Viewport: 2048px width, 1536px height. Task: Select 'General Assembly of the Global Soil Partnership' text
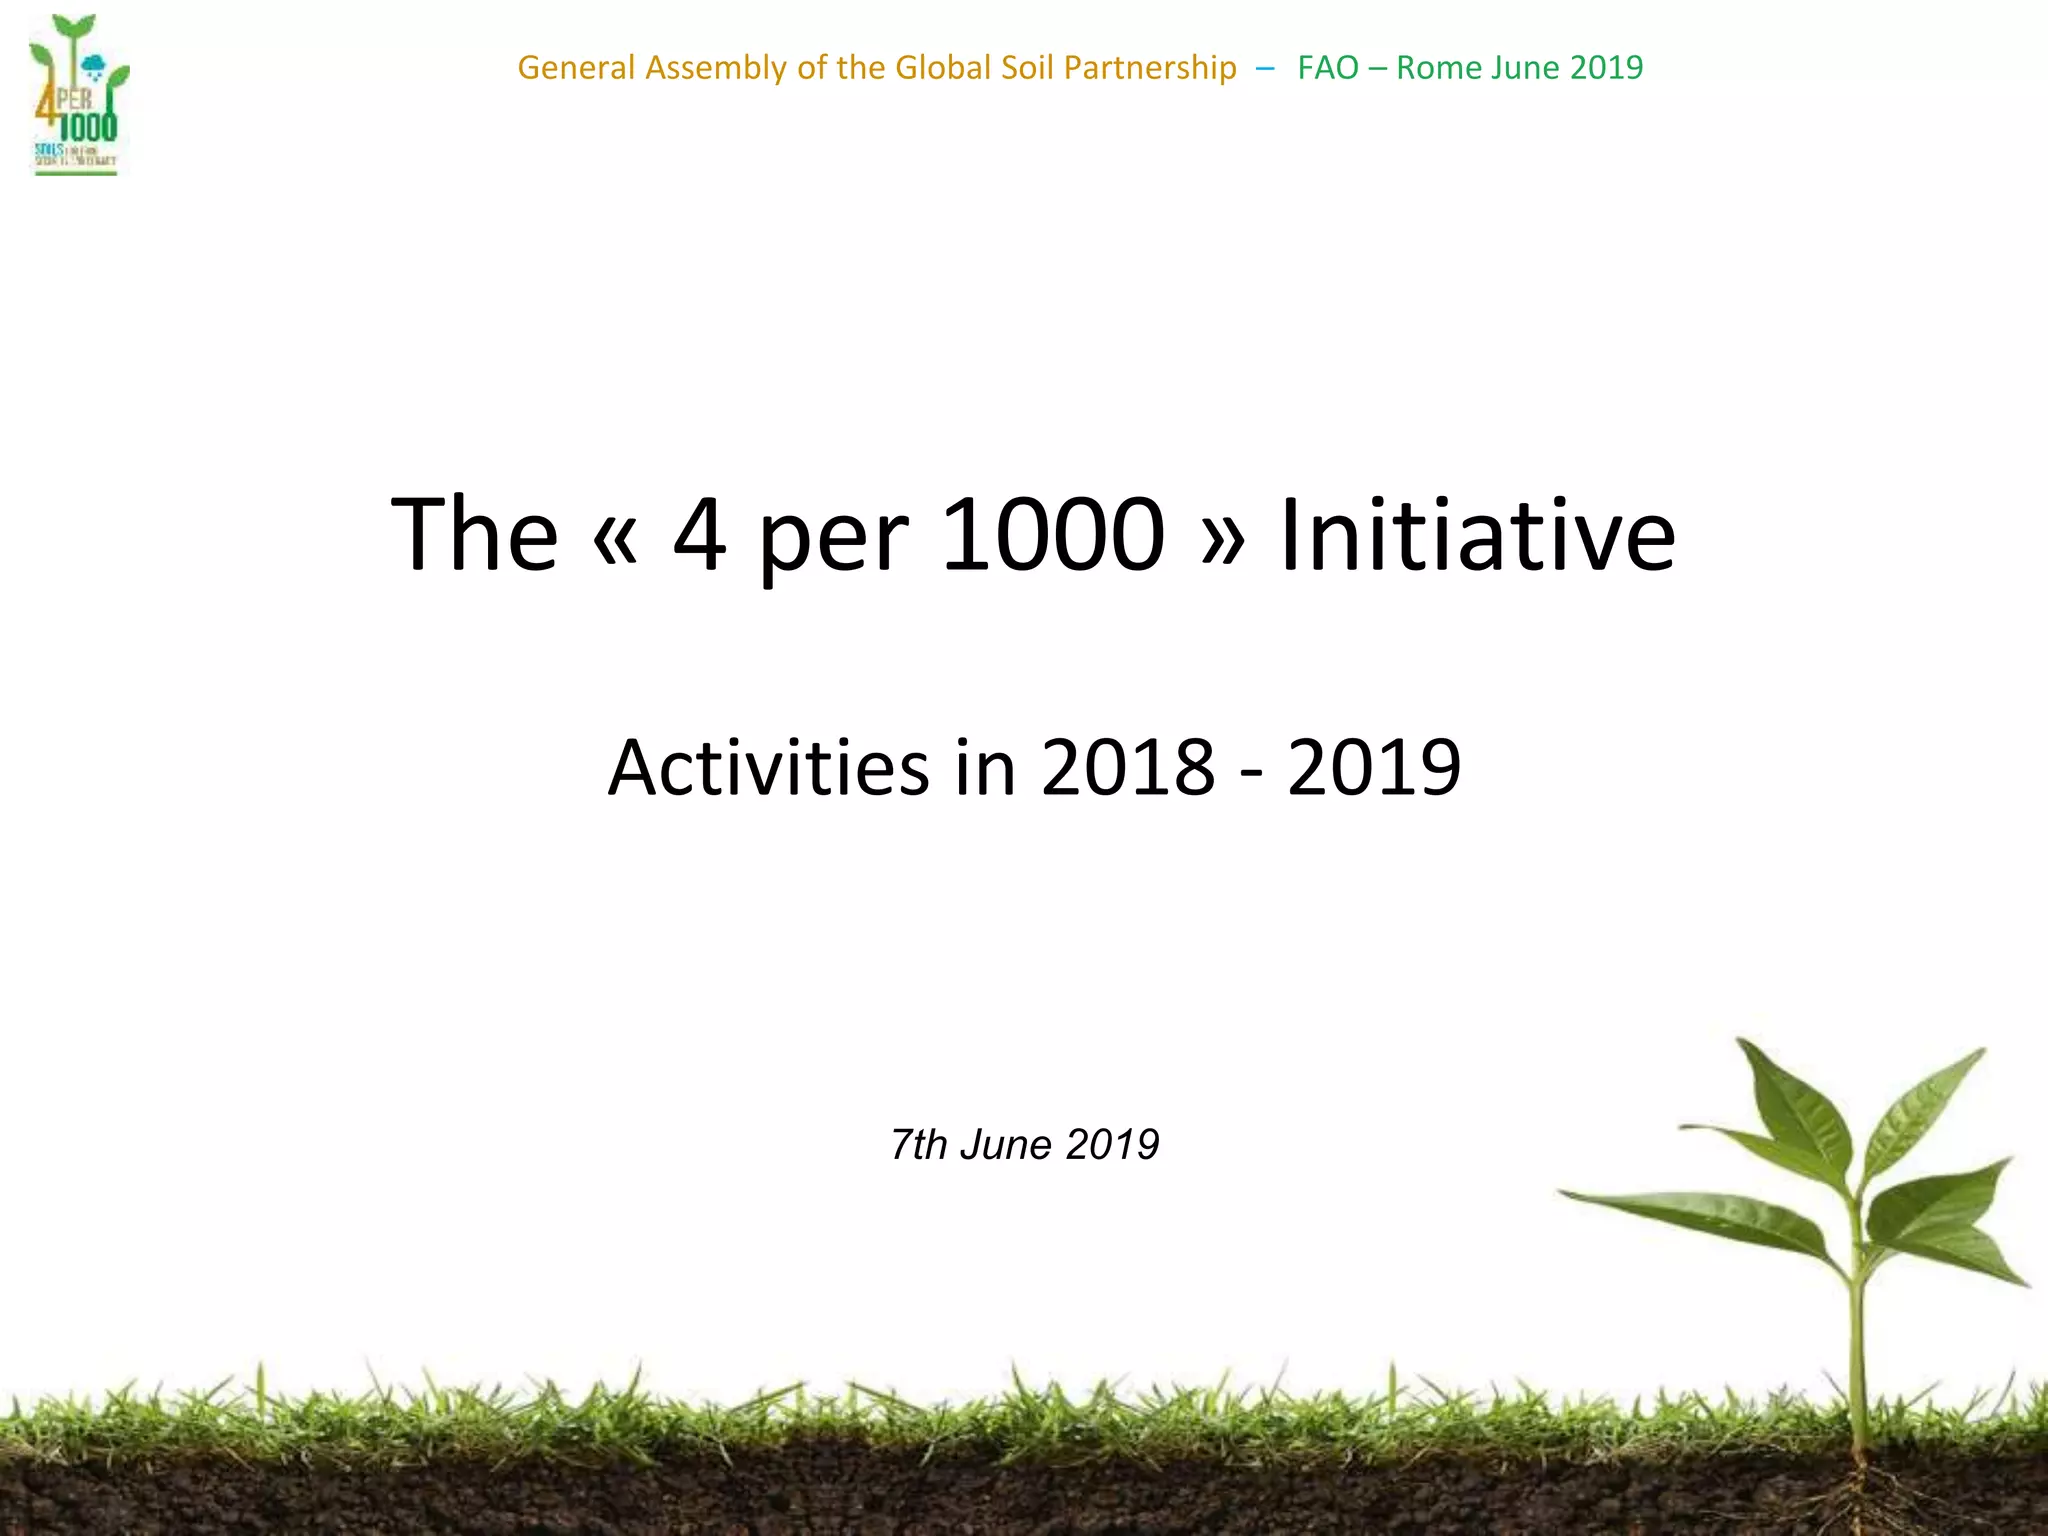[x=876, y=67]
